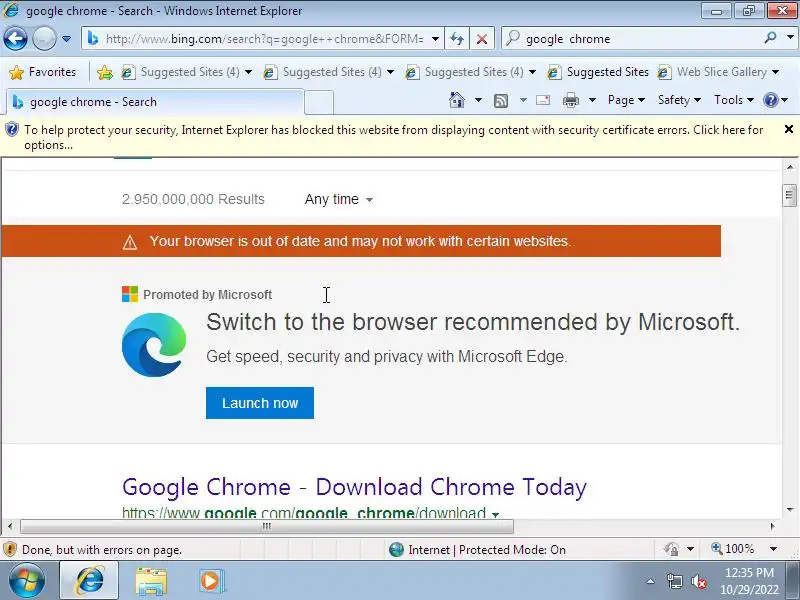Open Windows Explorer from the taskbar
Image resolution: width=800 pixels, height=600 pixels.
pyautogui.click(x=151, y=581)
